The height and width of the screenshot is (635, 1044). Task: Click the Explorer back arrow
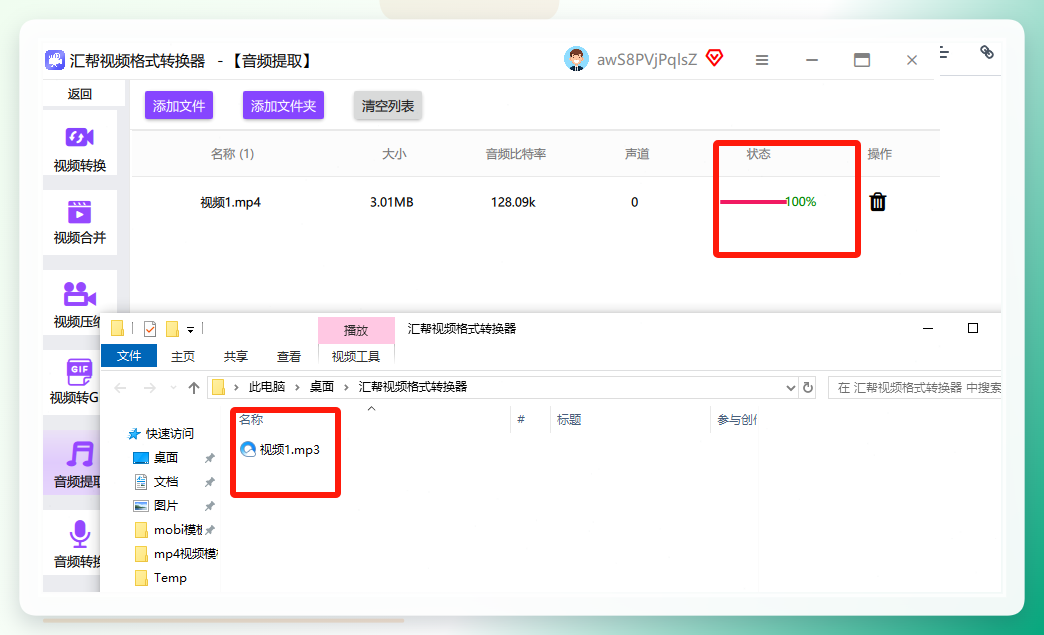pyautogui.click(x=121, y=387)
